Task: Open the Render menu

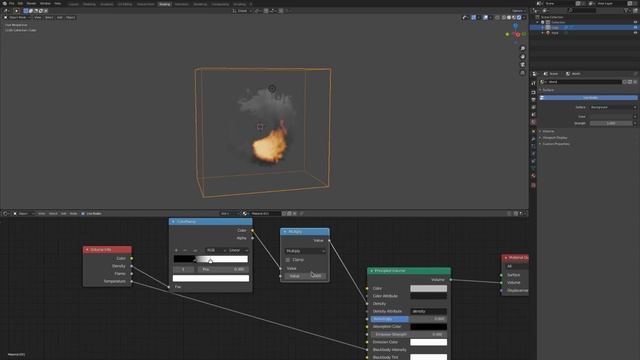Action: (31, 3)
